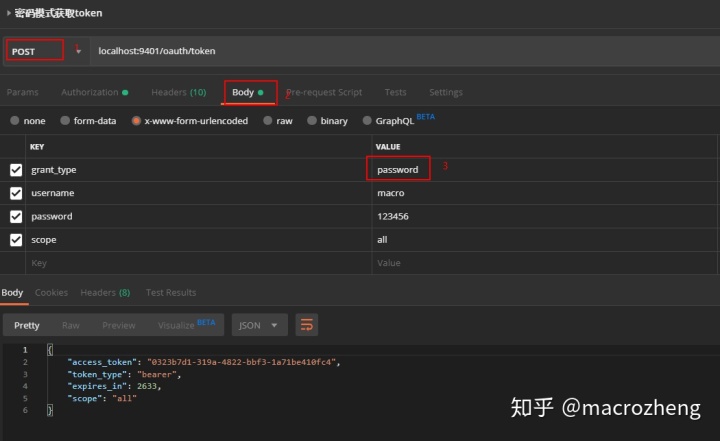This screenshot has width=720, height=441.
Task: Collapse the request title disclosure triangle
Action: pos(8,13)
